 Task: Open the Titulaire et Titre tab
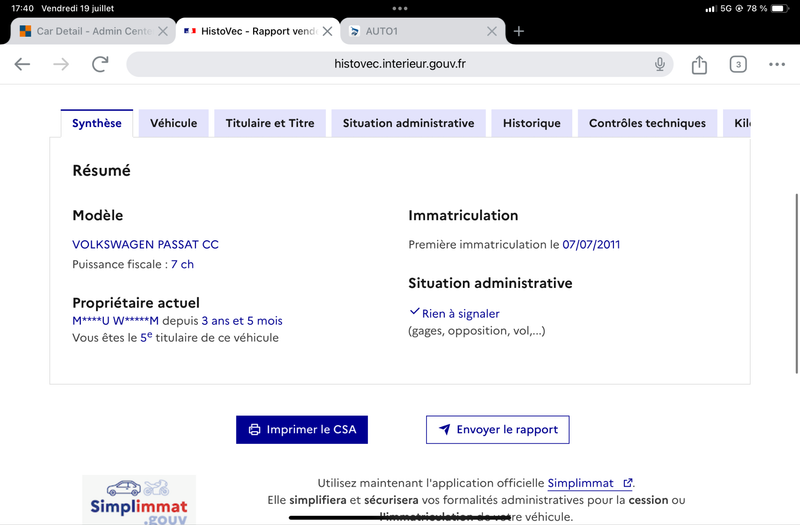click(x=270, y=123)
